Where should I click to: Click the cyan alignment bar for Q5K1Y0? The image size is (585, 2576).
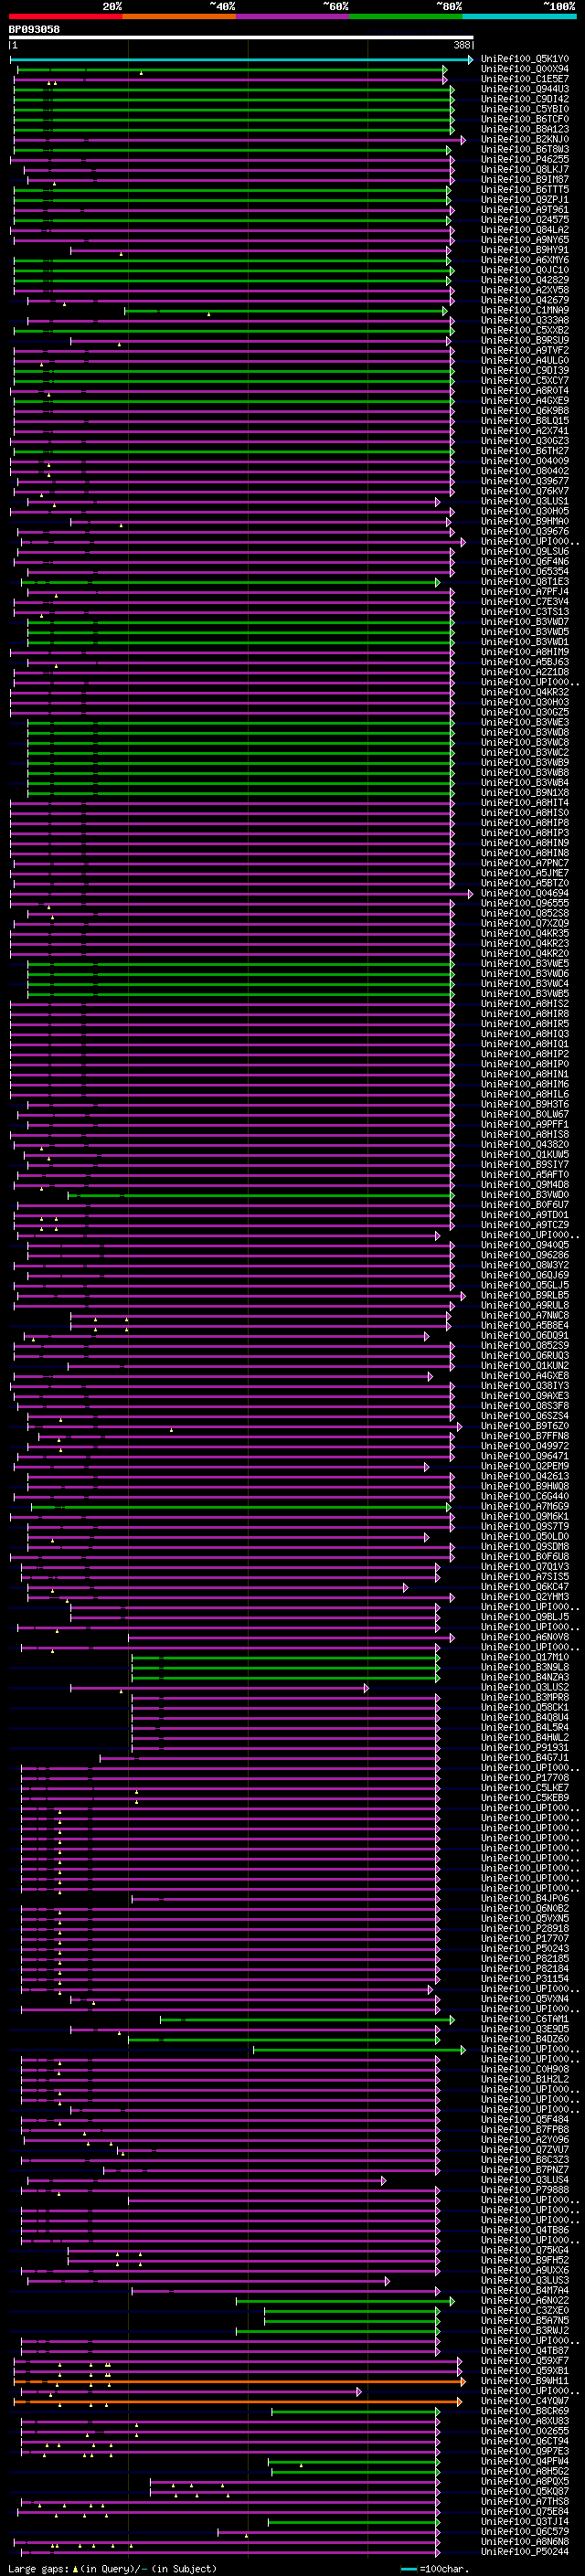click(x=241, y=59)
